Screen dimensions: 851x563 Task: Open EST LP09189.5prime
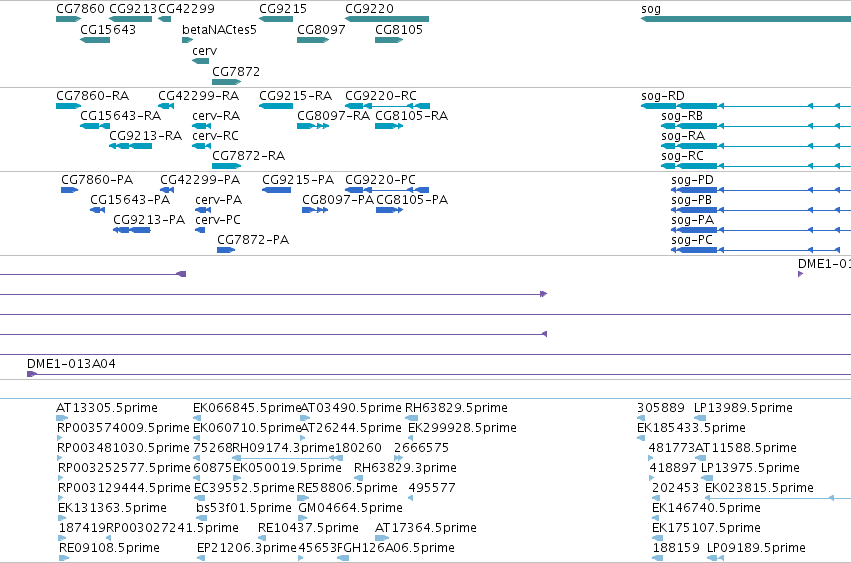[756, 548]
